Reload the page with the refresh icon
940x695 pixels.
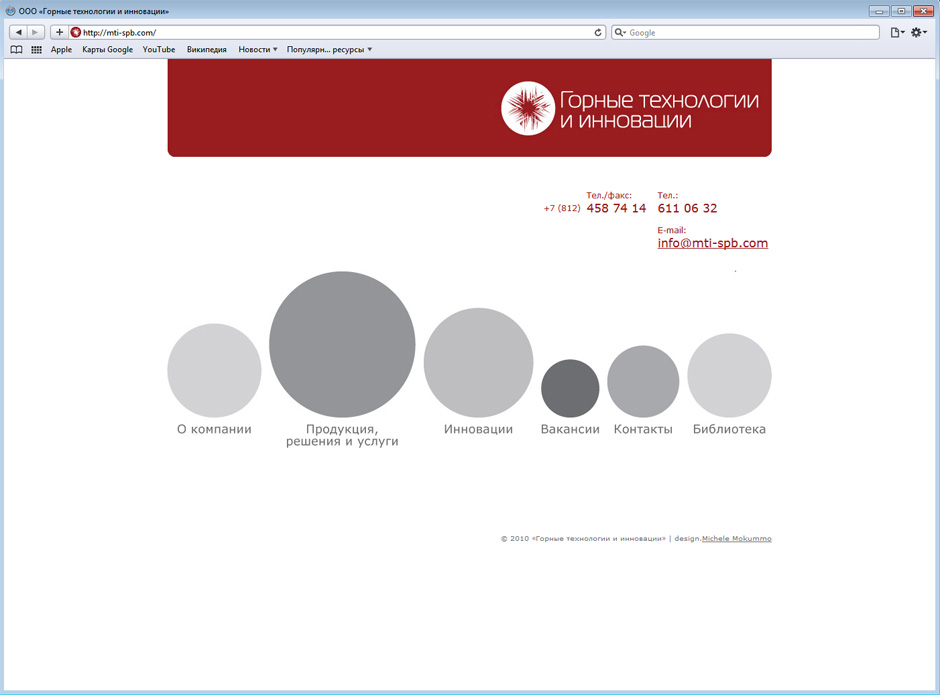[x=598, y=32]
